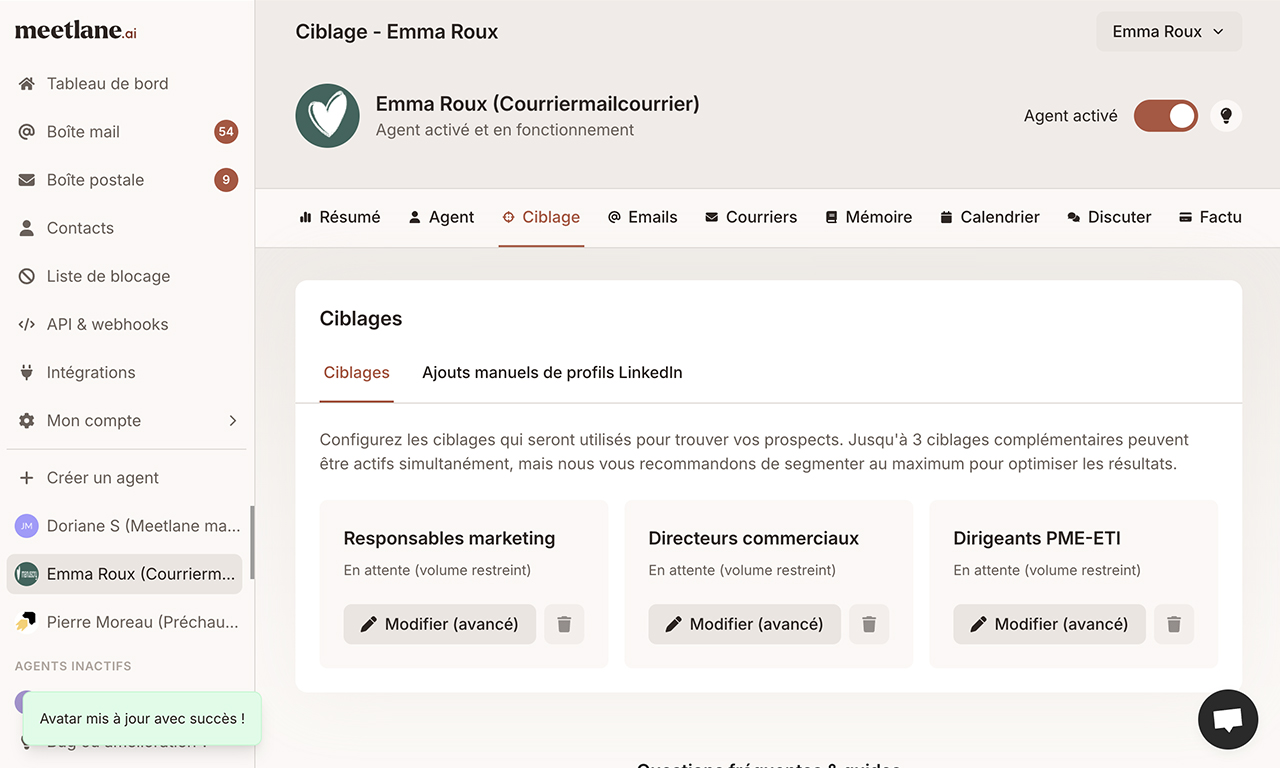Expand Mon compte in the sidebar

94,420
